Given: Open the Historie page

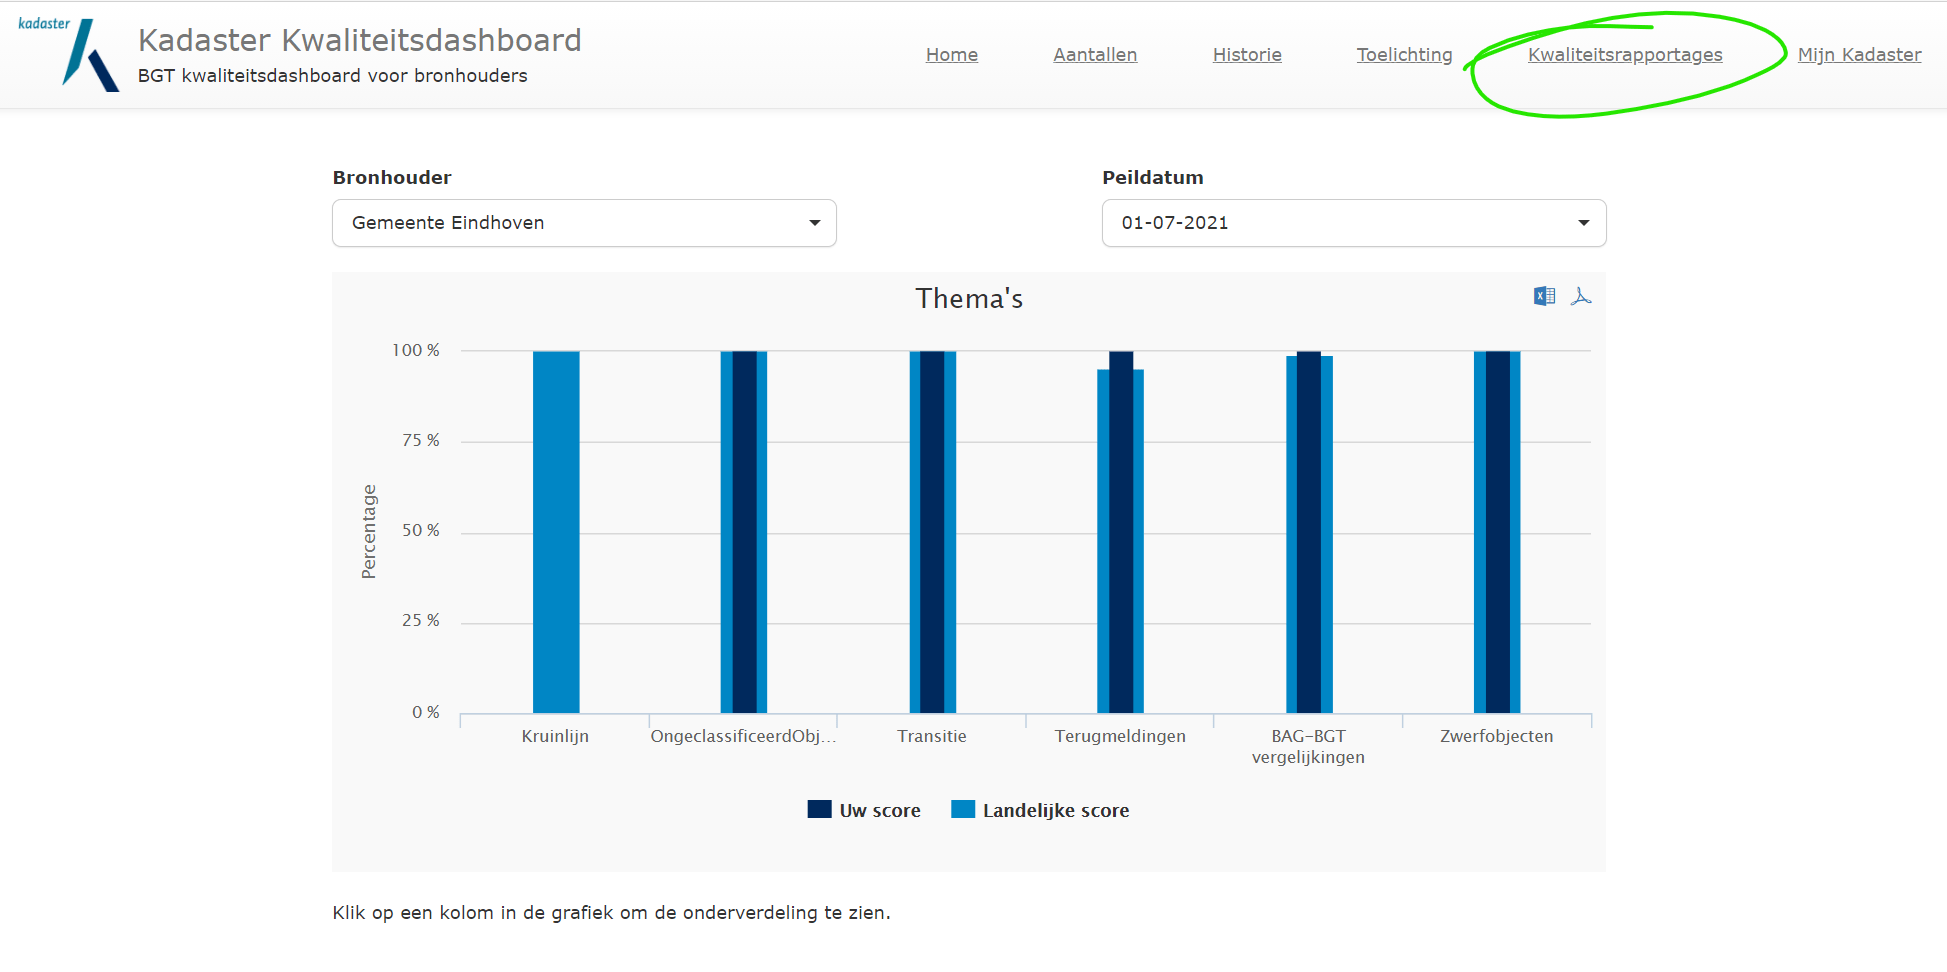Looking at the screenshot, I should tap(1246, 55).
